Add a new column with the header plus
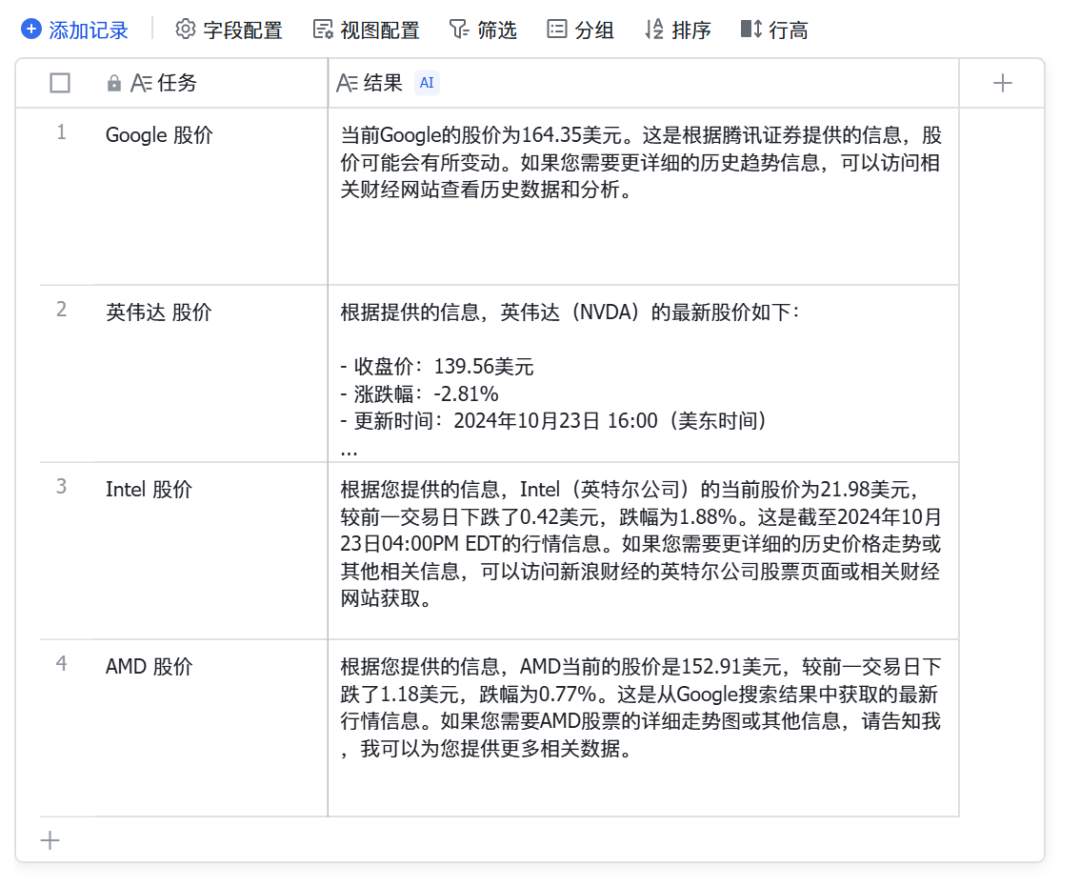 click(1002, 83)
